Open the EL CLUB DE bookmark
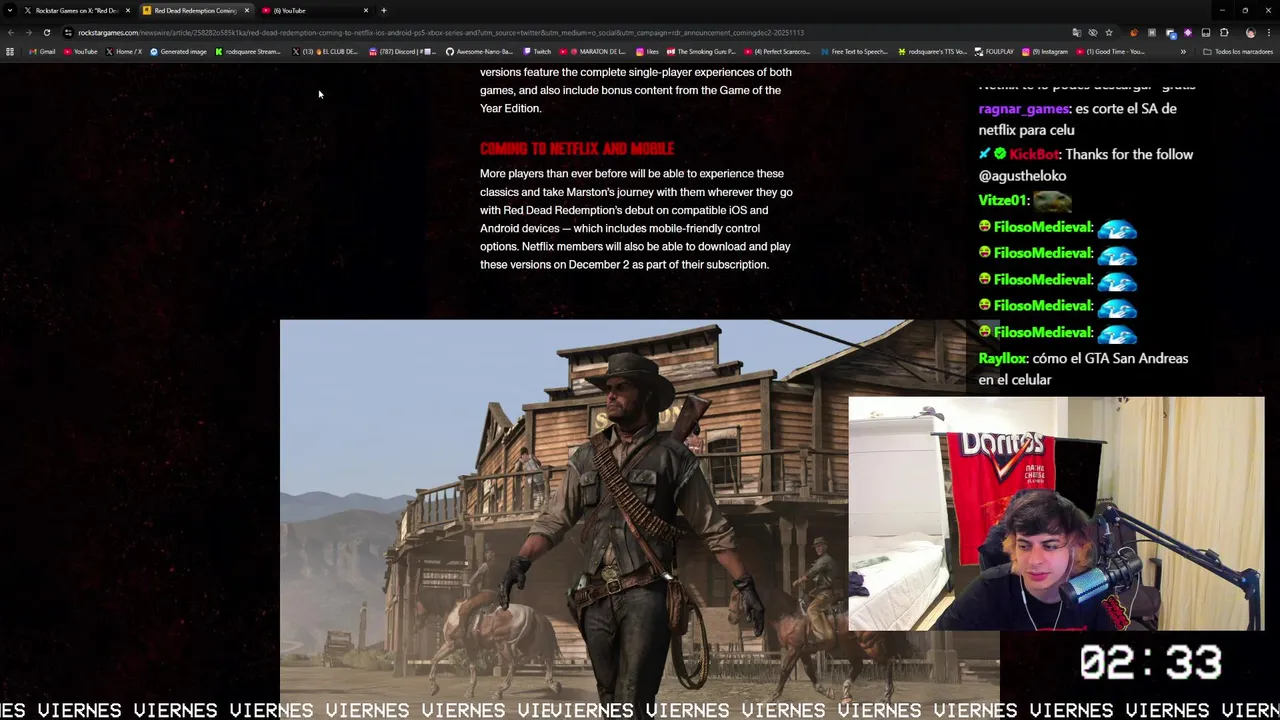The height and width of the screenshot is (720, 1280). [x=325, y=51]
